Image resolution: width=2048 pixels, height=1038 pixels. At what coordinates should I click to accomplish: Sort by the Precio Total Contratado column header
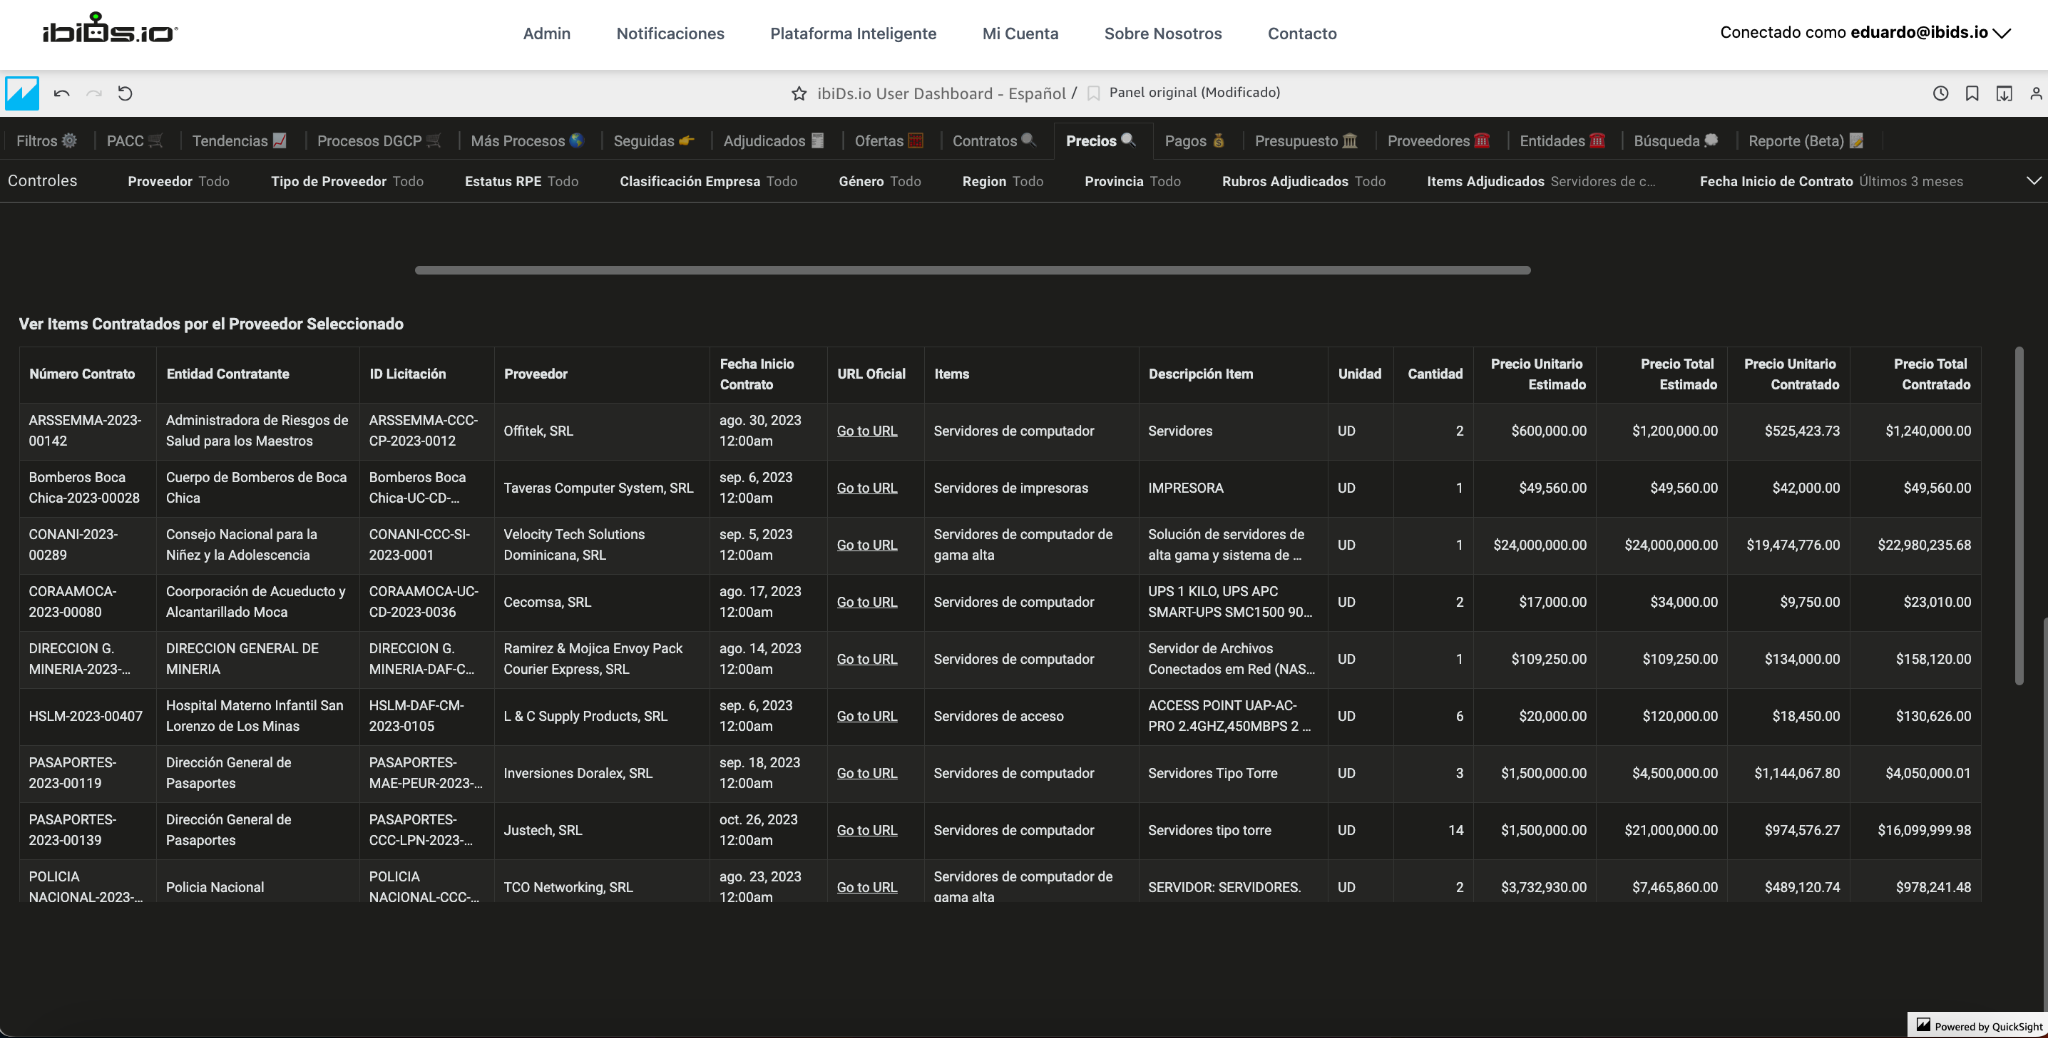(1929, 375)
